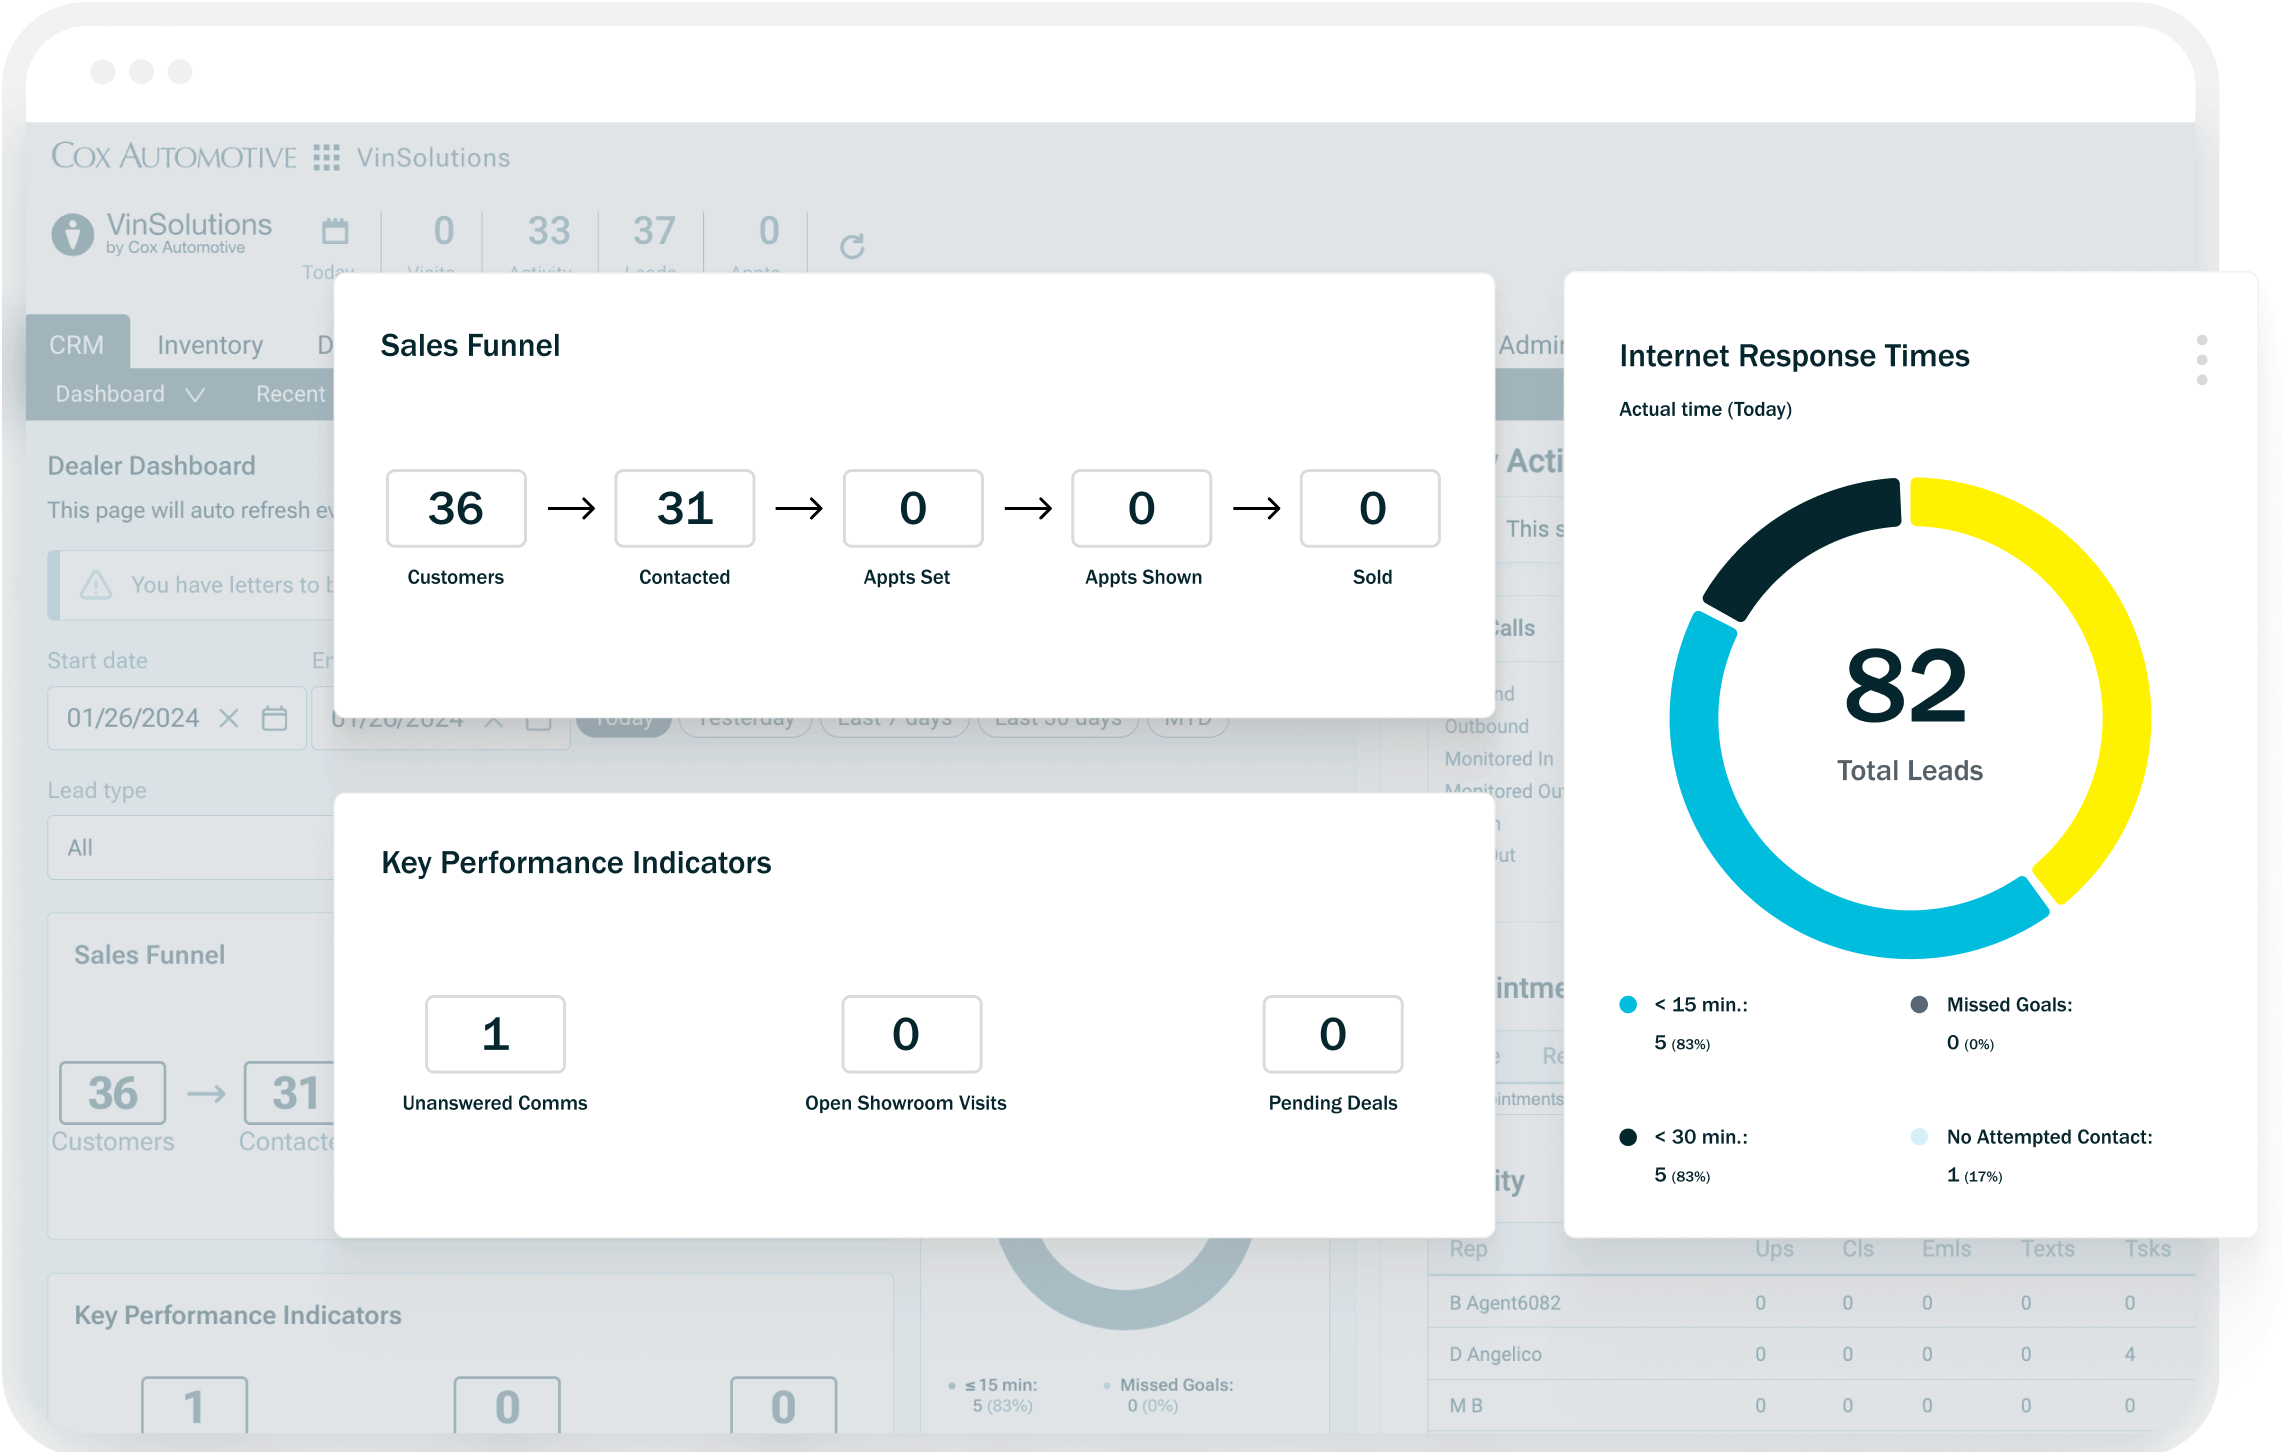The height and width of the screenshot is (1452, 2283).
Task: Click the refresh icon in stats bar
Action: [852, 246]
